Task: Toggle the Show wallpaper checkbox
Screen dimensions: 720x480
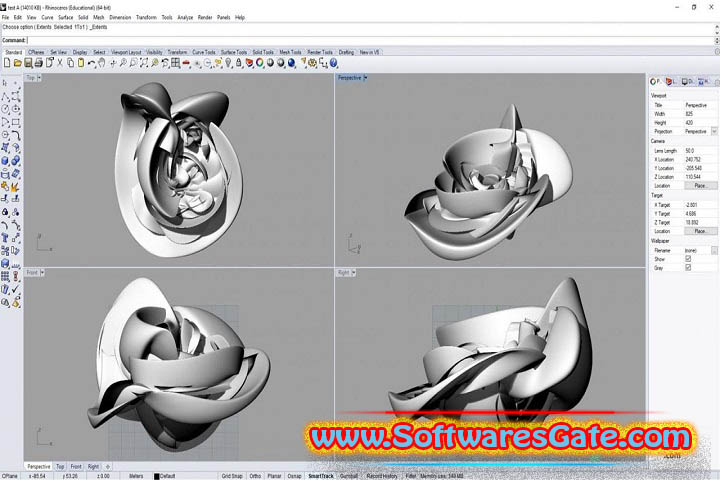Action: (x=688, y=259)
